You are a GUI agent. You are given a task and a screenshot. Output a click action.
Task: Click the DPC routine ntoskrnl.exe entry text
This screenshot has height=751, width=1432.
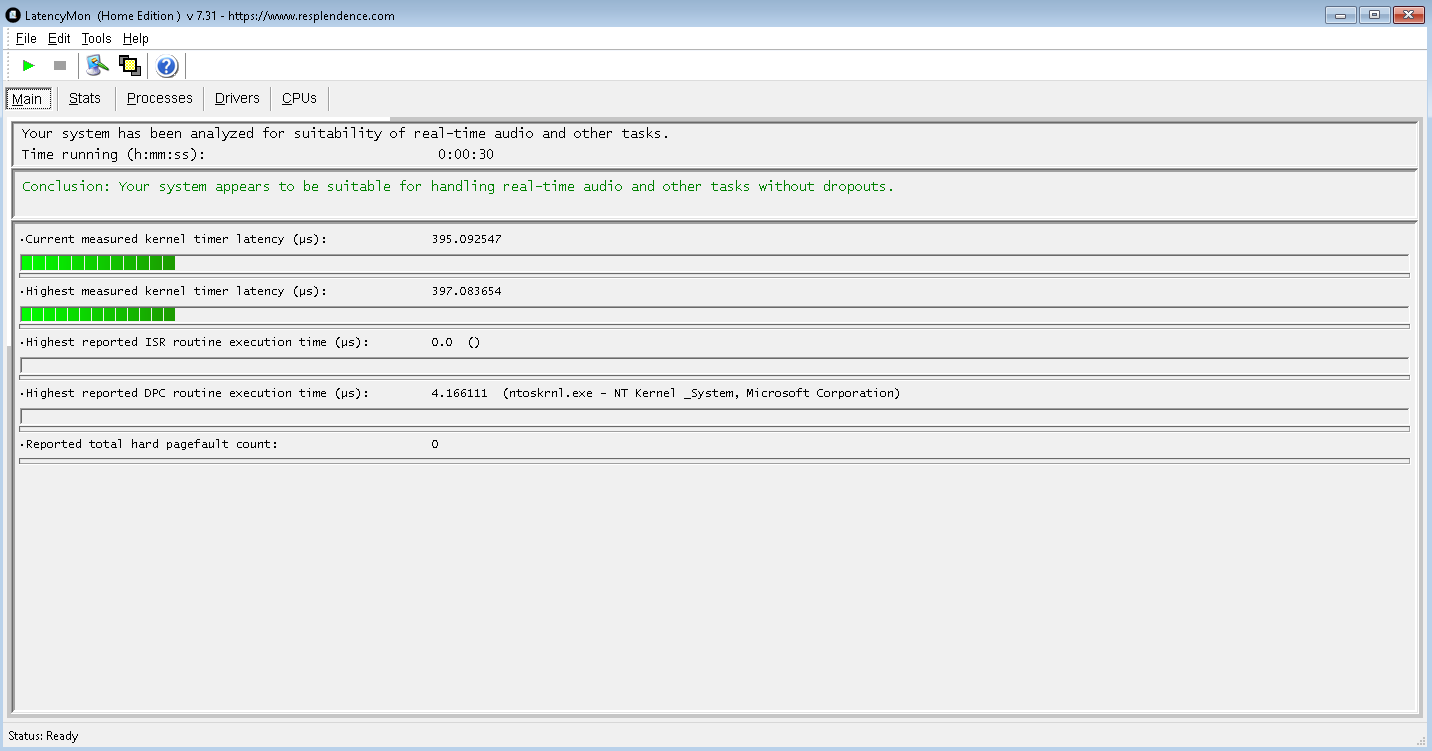(x=700, y=393)
